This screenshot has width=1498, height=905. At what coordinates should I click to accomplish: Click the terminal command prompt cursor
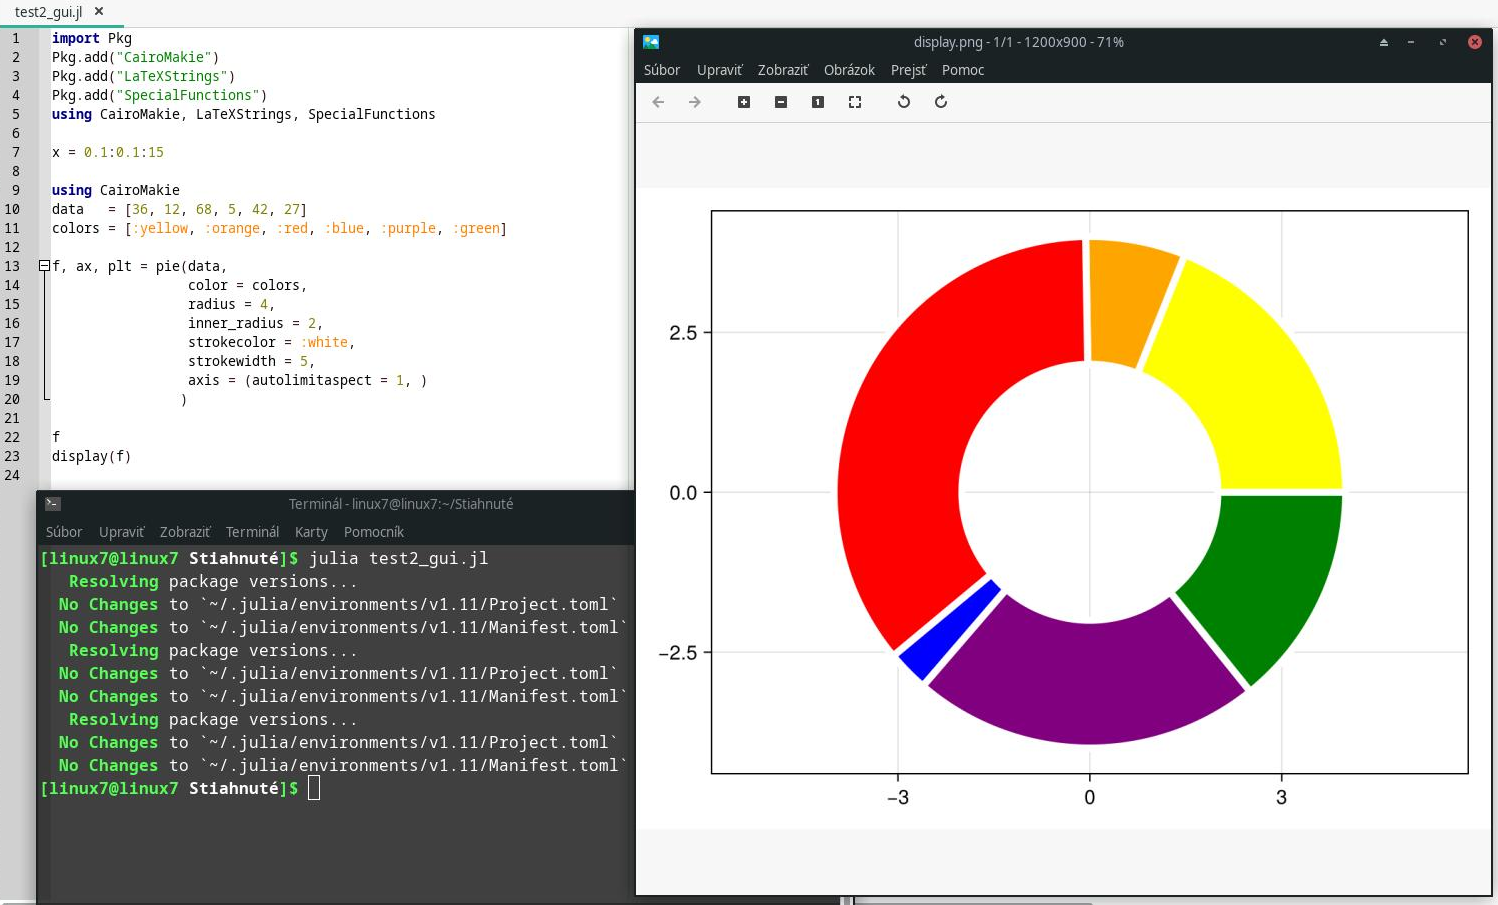[314, 788]
